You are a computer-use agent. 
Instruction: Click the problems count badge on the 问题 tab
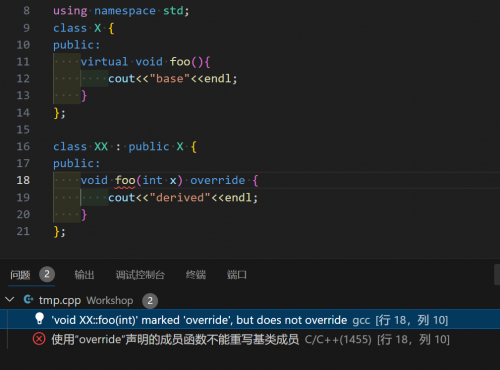click(47, 274)
